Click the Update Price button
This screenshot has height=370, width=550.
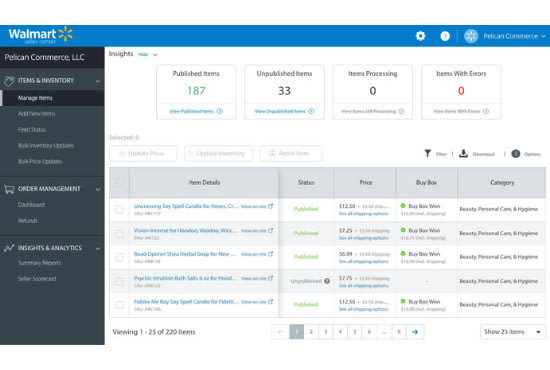143,154
